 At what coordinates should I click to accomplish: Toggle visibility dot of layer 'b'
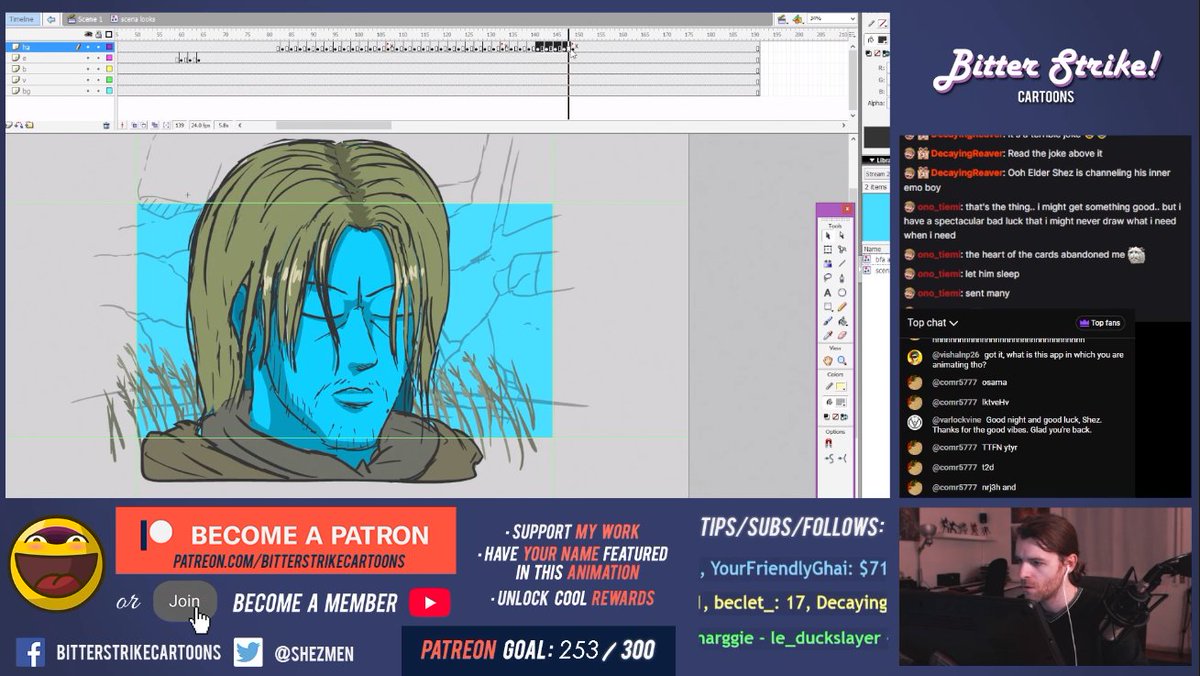88,69
